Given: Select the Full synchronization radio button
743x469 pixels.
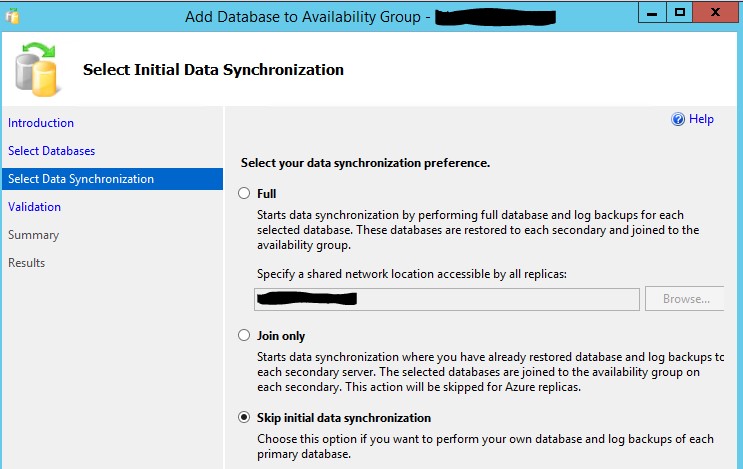Looking at the screenshot, I should (244, 194).
